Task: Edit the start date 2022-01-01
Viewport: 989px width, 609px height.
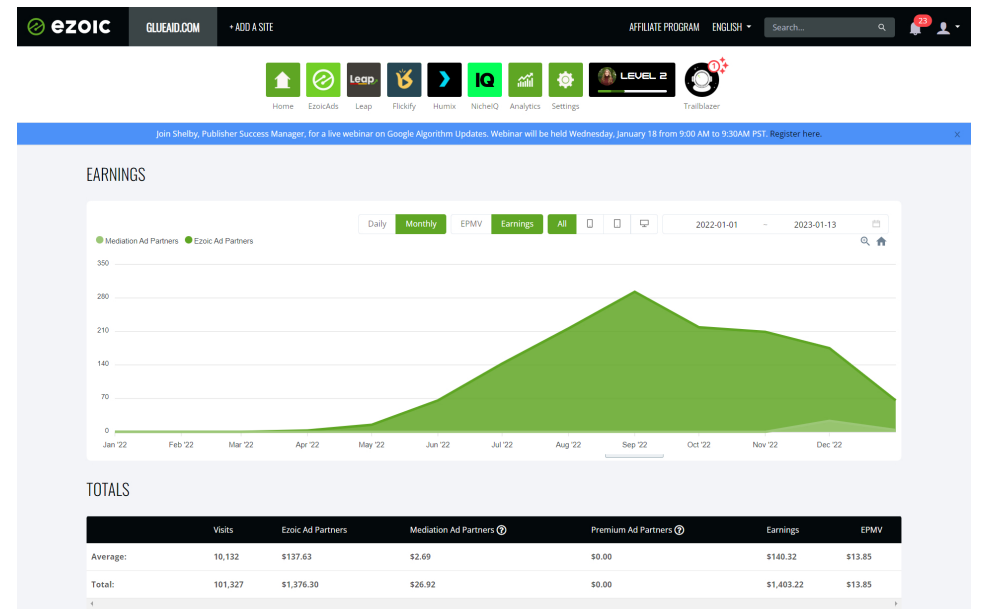Action: (x=716, y=224)
